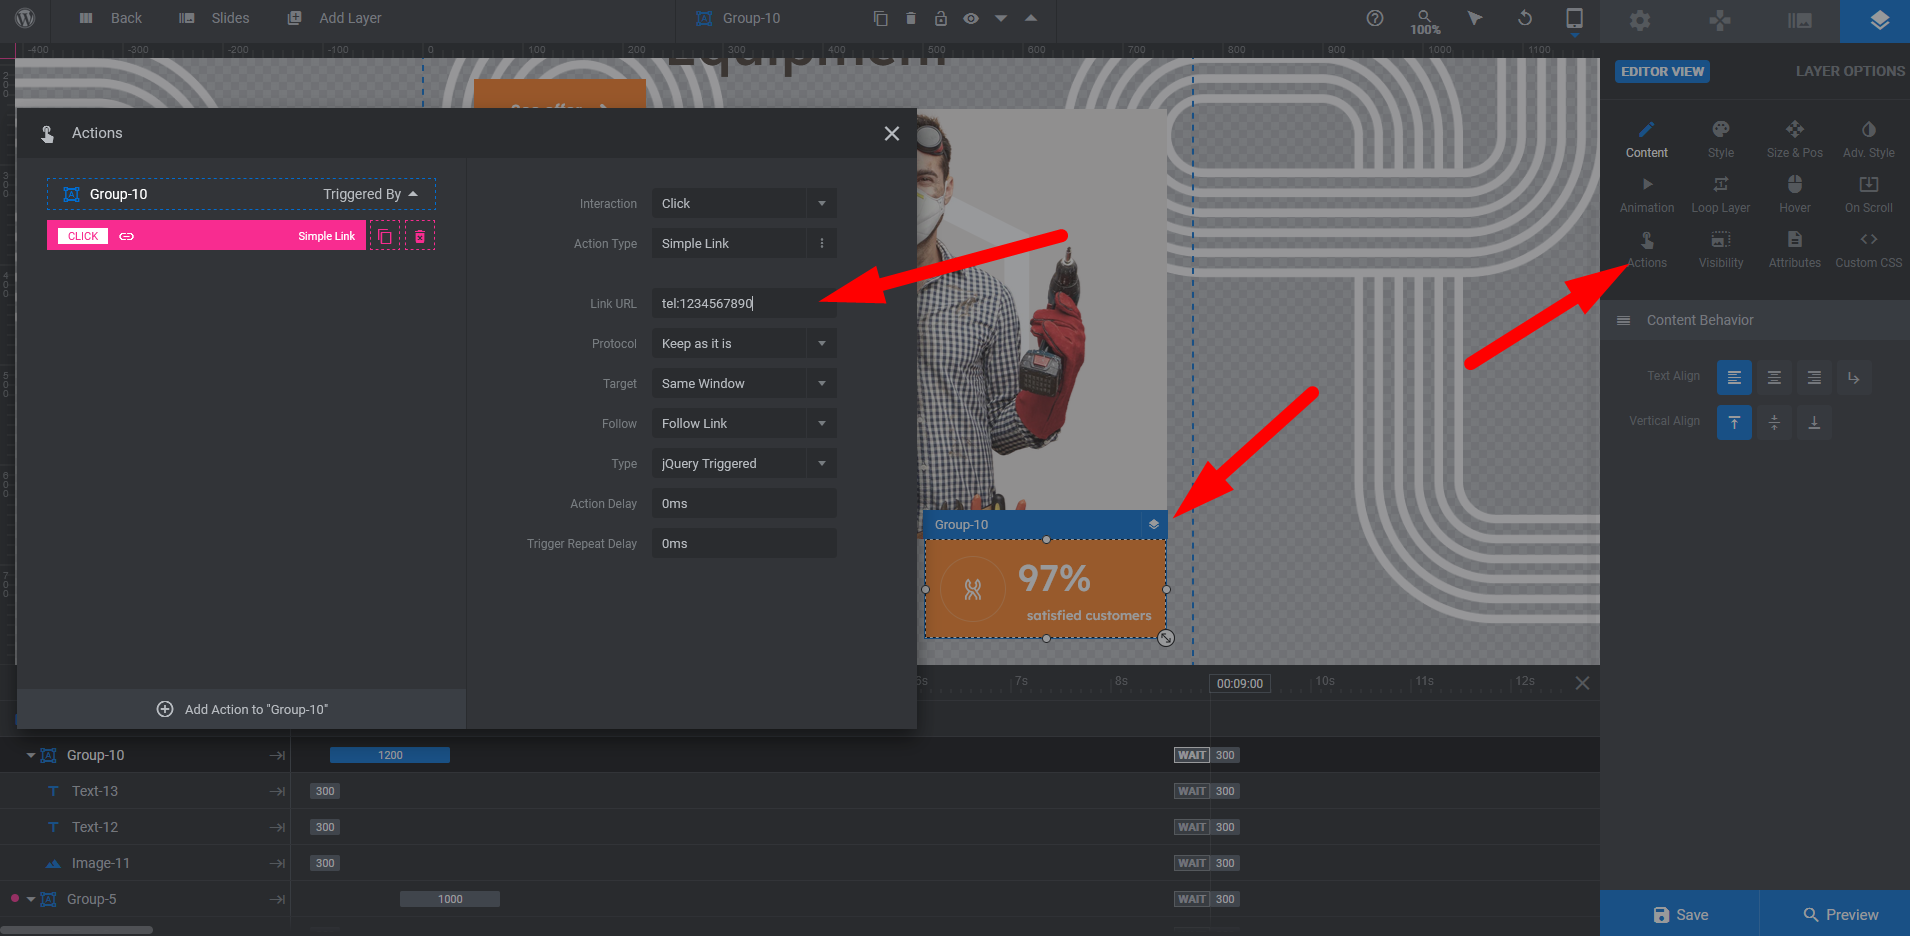The image size is (1910, 936).
Task: Lock the selected layer
Action: point(940,18)
